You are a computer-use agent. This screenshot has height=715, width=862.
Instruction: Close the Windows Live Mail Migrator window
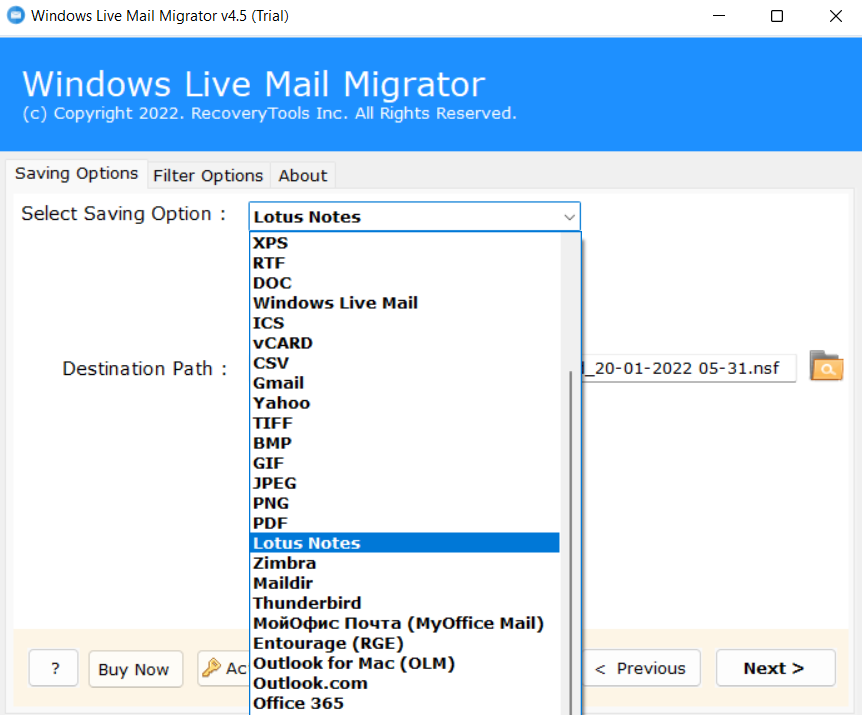tap(835, 16)
